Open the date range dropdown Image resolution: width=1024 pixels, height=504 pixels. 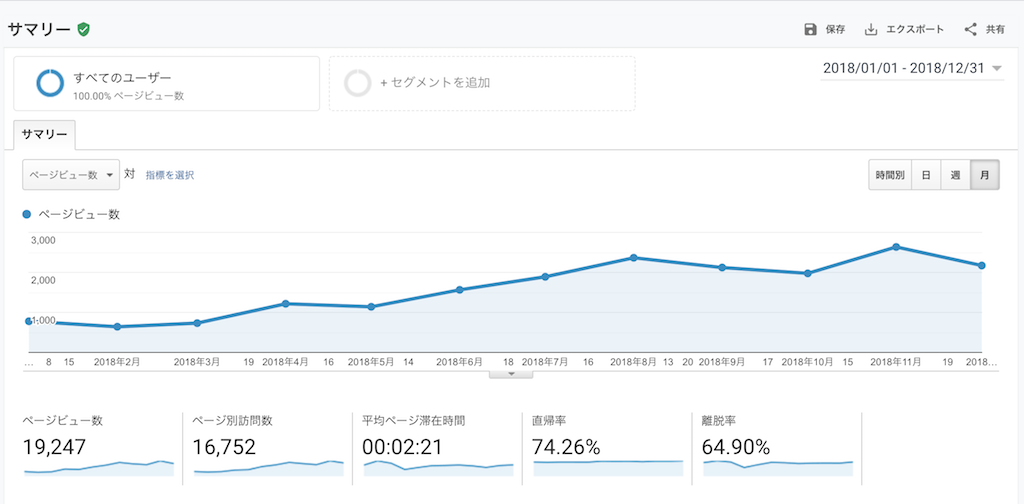(912, 69)
